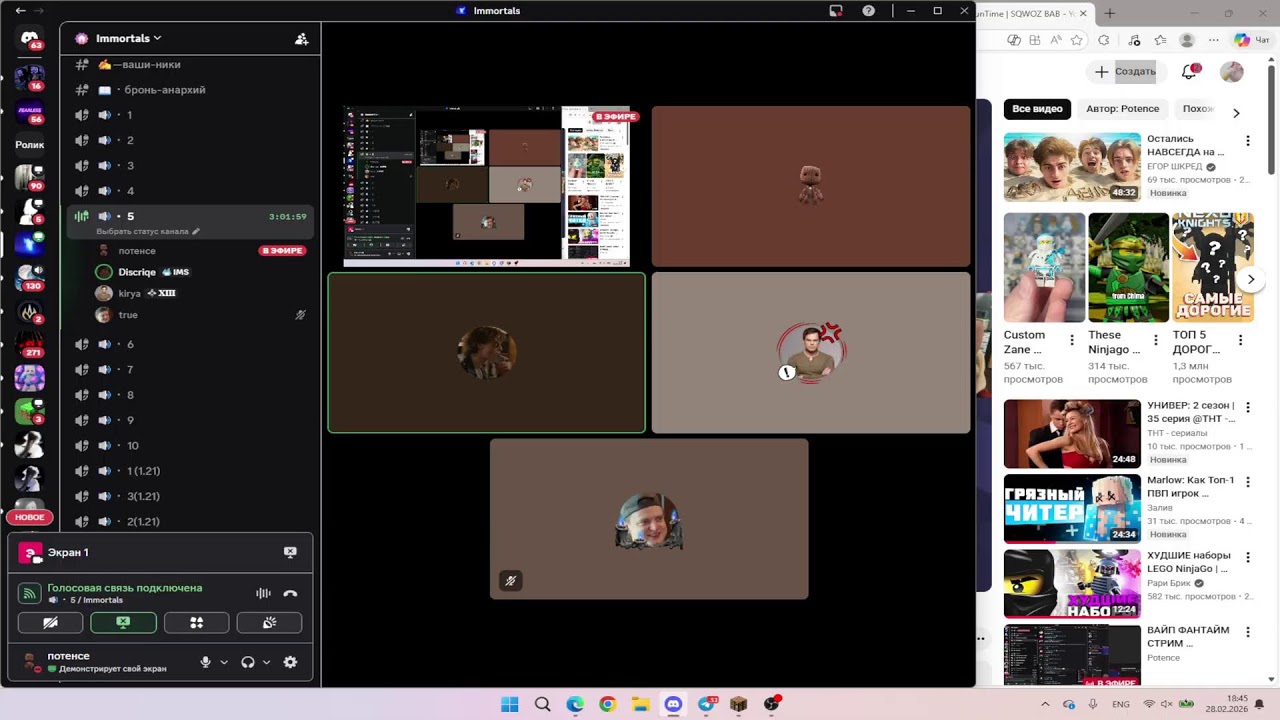Show hidden system tray icons chevron
This screenshot has height=720, width=1280.
[x=1045, y=704]
